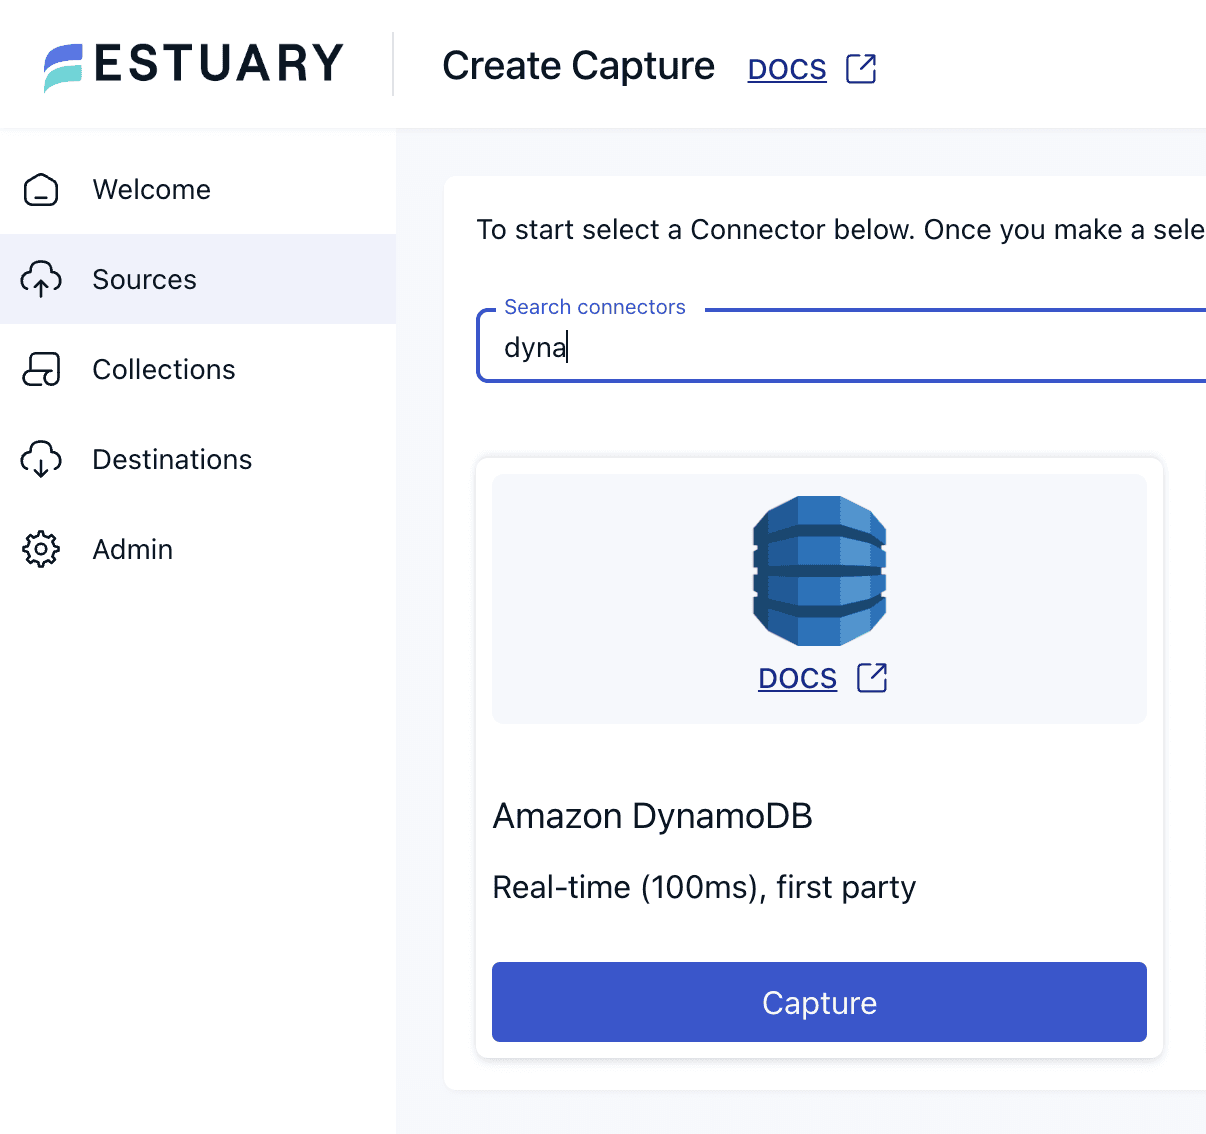Click the external link icon on the connector card
Screen dimensions: 1206x1134
(x=871, y=677)
